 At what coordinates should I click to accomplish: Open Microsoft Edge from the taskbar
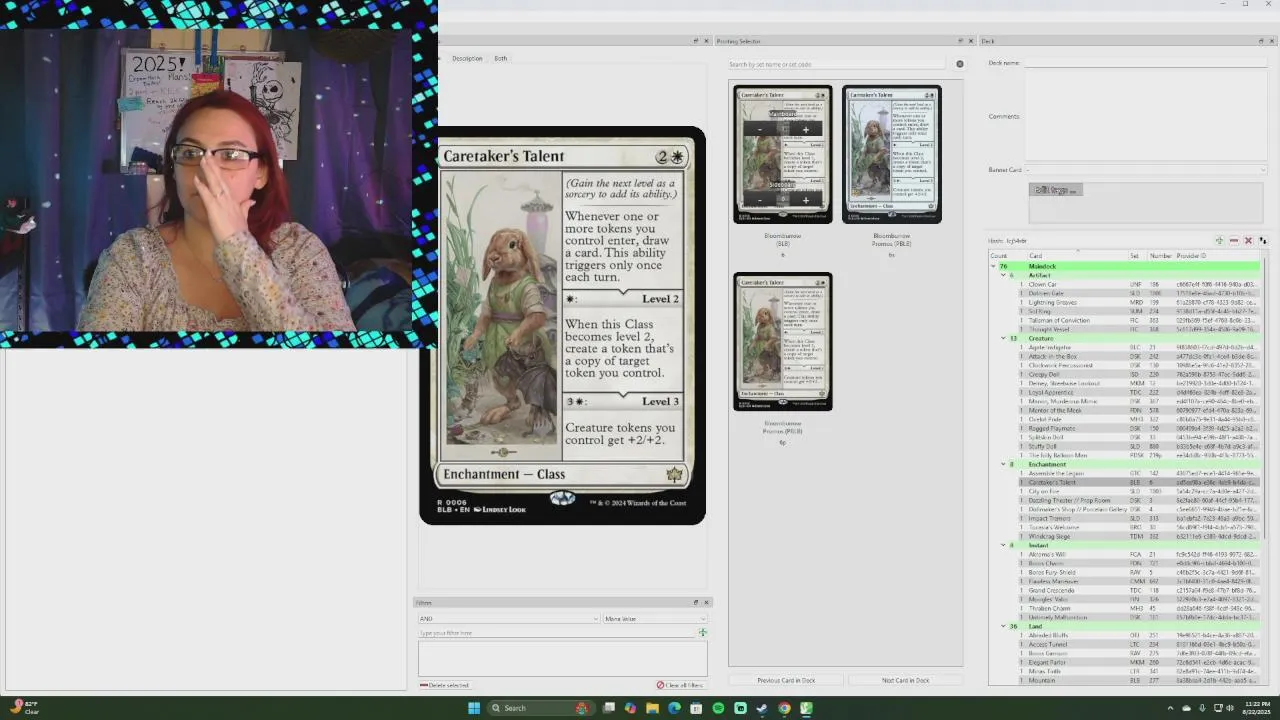point(674,708)
